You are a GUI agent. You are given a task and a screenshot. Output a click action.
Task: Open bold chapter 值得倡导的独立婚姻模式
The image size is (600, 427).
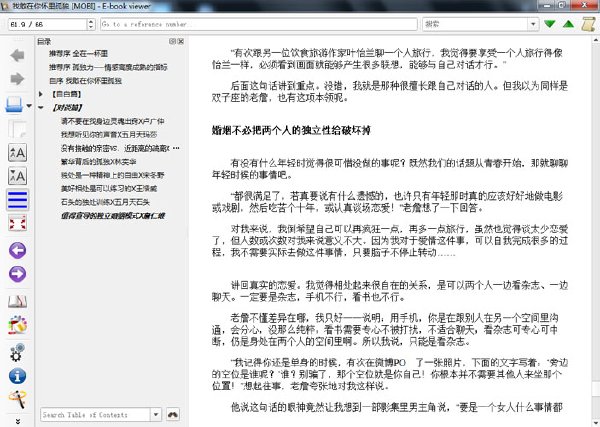point(113,216)
